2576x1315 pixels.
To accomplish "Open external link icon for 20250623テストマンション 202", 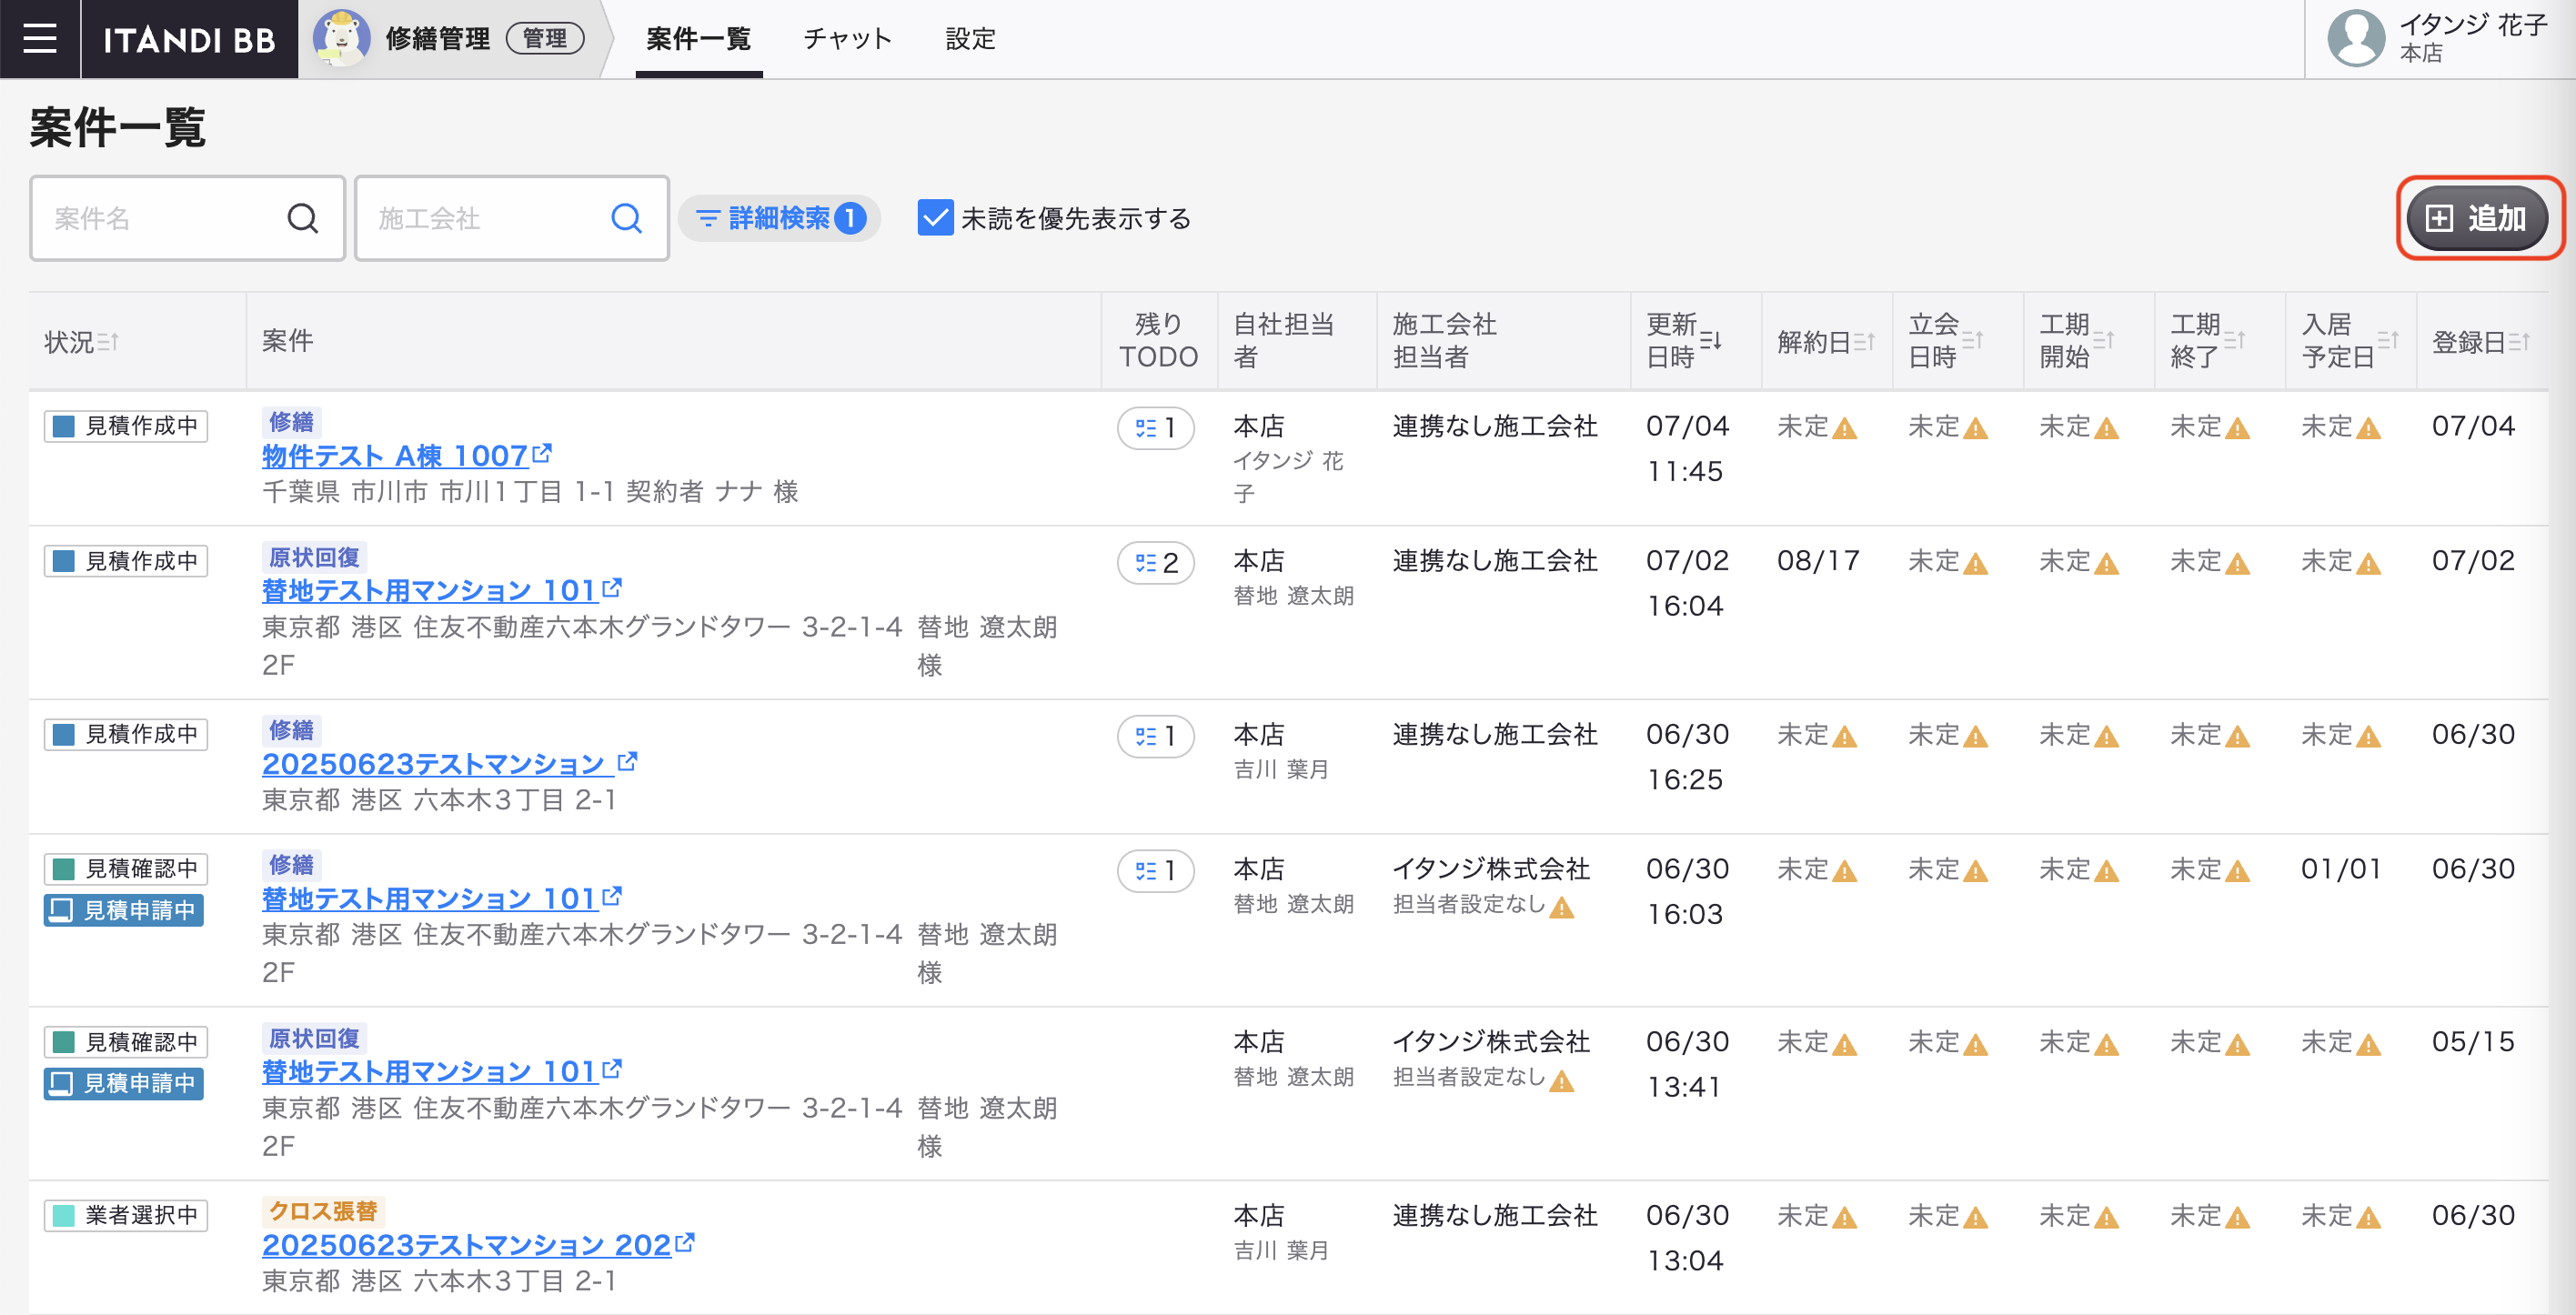I will coord(685,1243).
